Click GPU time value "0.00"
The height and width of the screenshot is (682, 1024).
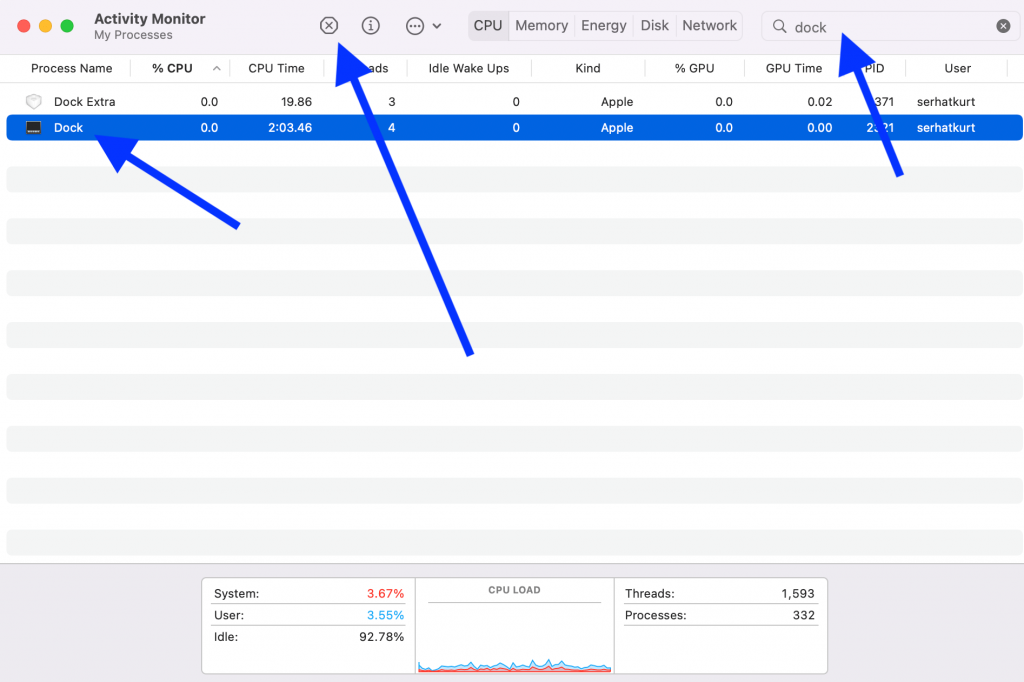(x=820, y=127)
